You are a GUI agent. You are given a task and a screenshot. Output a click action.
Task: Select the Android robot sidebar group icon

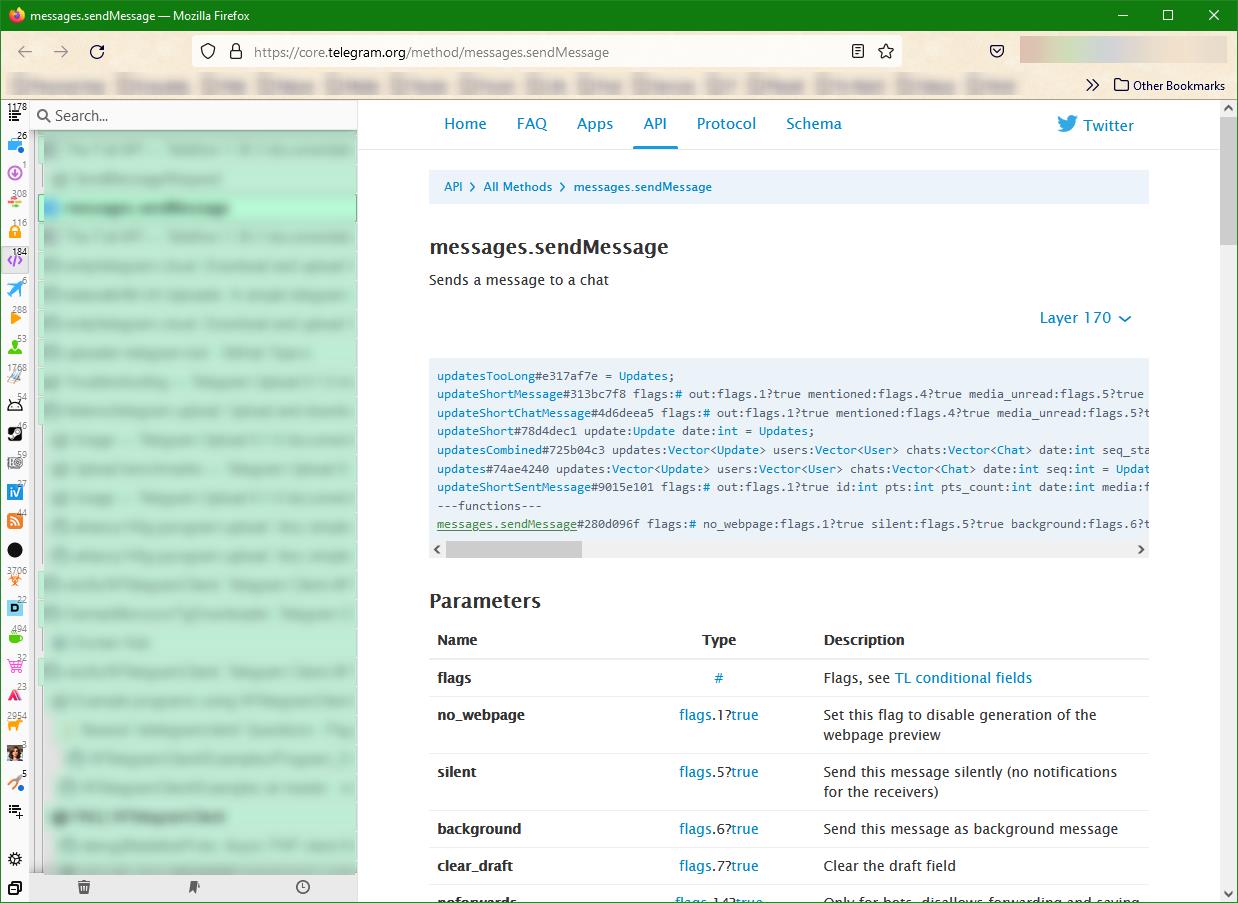tap(15, 405)
